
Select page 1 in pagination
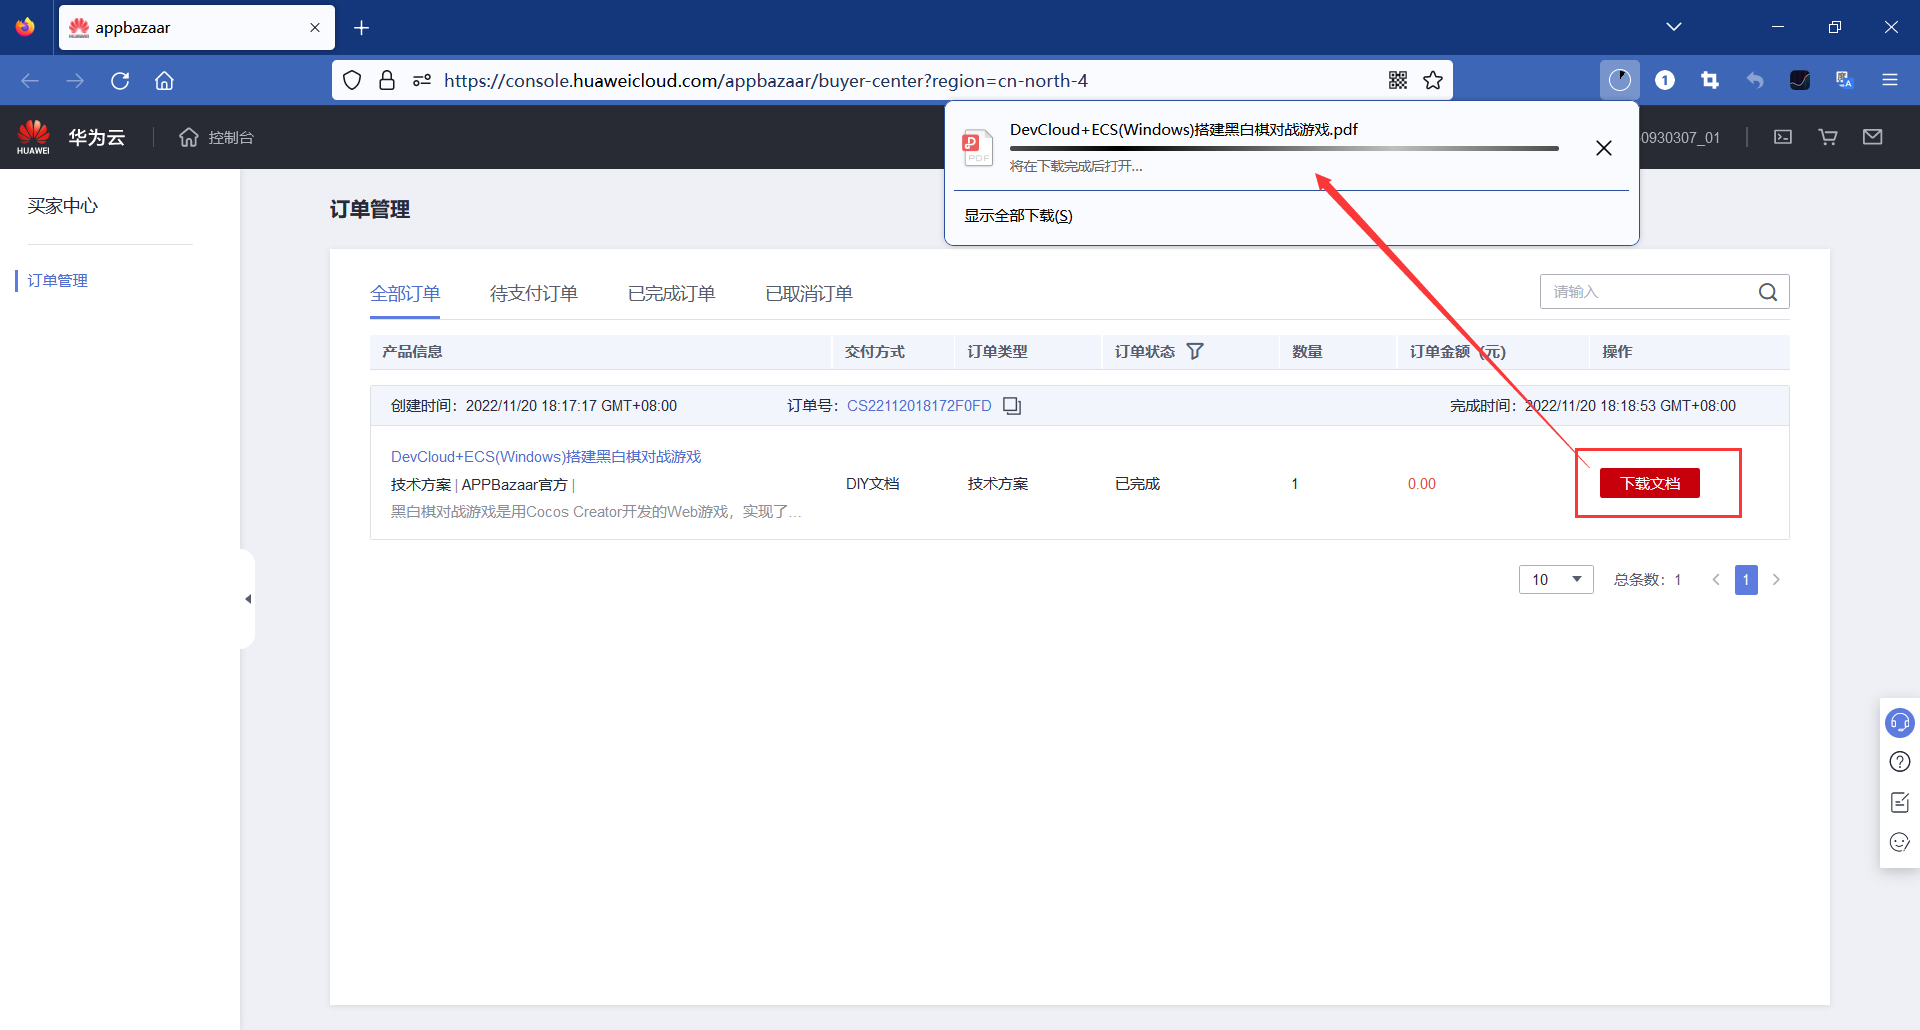pos(1746,580)
